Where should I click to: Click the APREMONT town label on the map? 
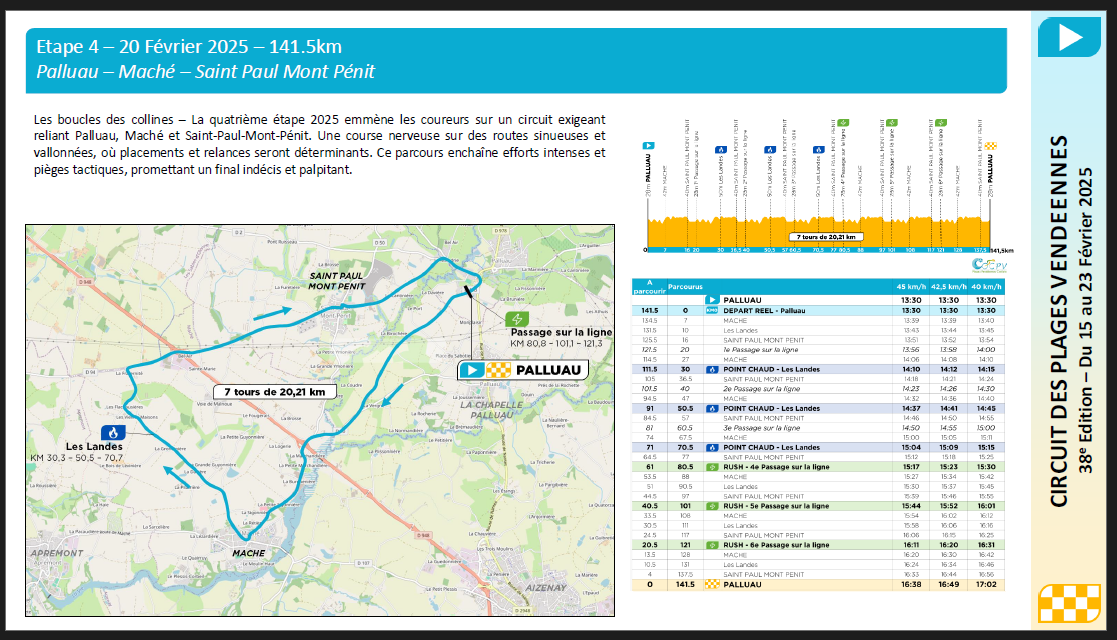(57, 553)
